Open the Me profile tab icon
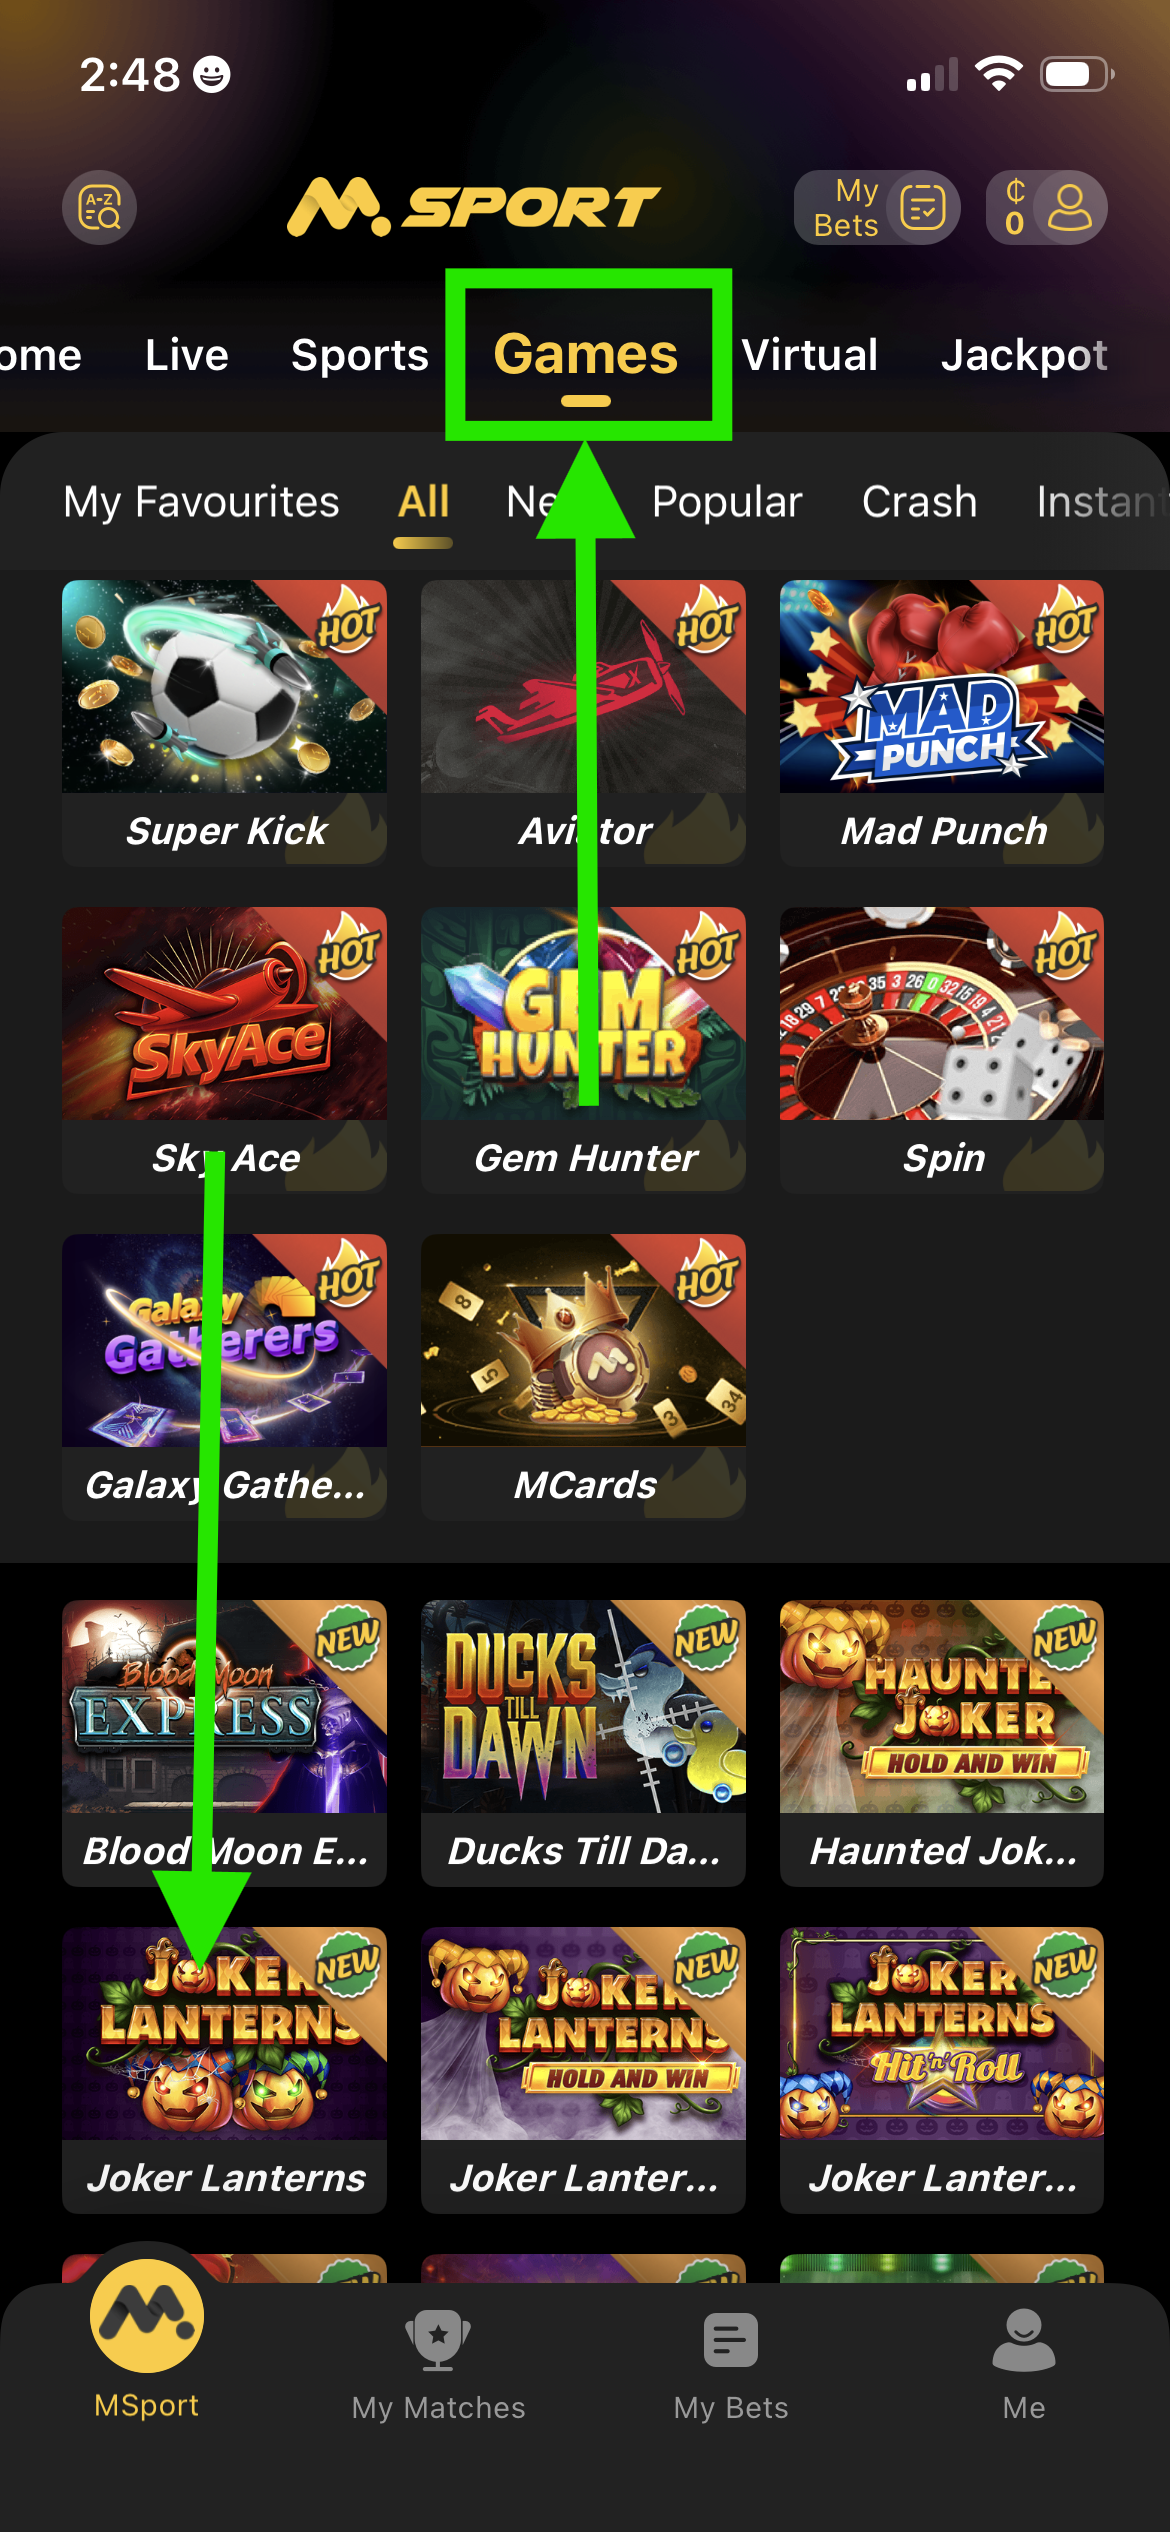This screenshot has height=2532, width=1170. point(1024,2340)
